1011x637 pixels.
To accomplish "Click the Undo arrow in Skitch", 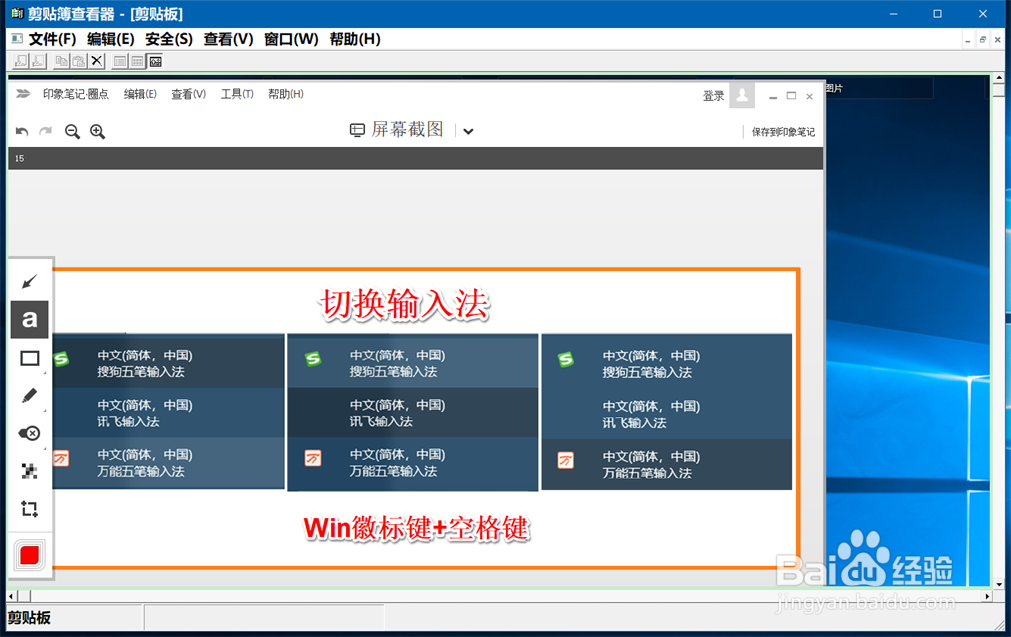I will (22, 132).
